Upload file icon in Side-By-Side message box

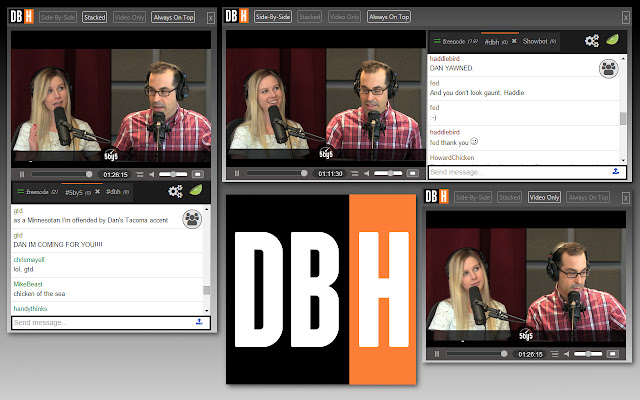(616, 171)
